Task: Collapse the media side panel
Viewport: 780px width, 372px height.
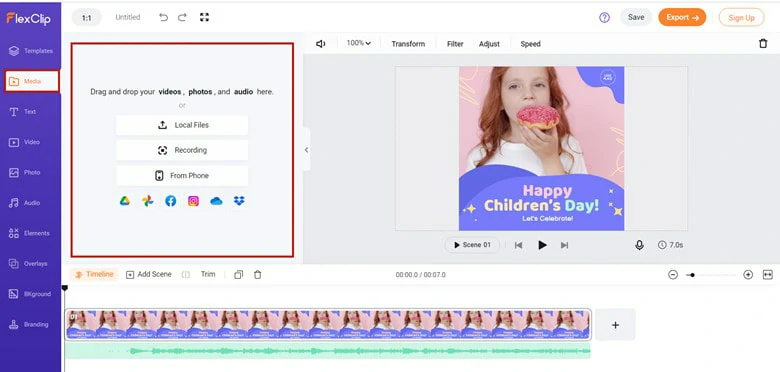Action: coord(306,150)
